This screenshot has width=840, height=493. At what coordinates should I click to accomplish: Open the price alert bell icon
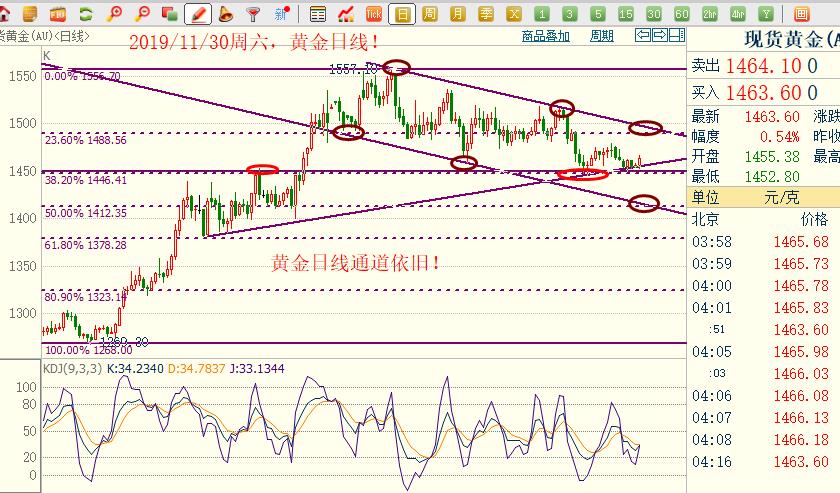pyautogui.click(x=226, y=14)
